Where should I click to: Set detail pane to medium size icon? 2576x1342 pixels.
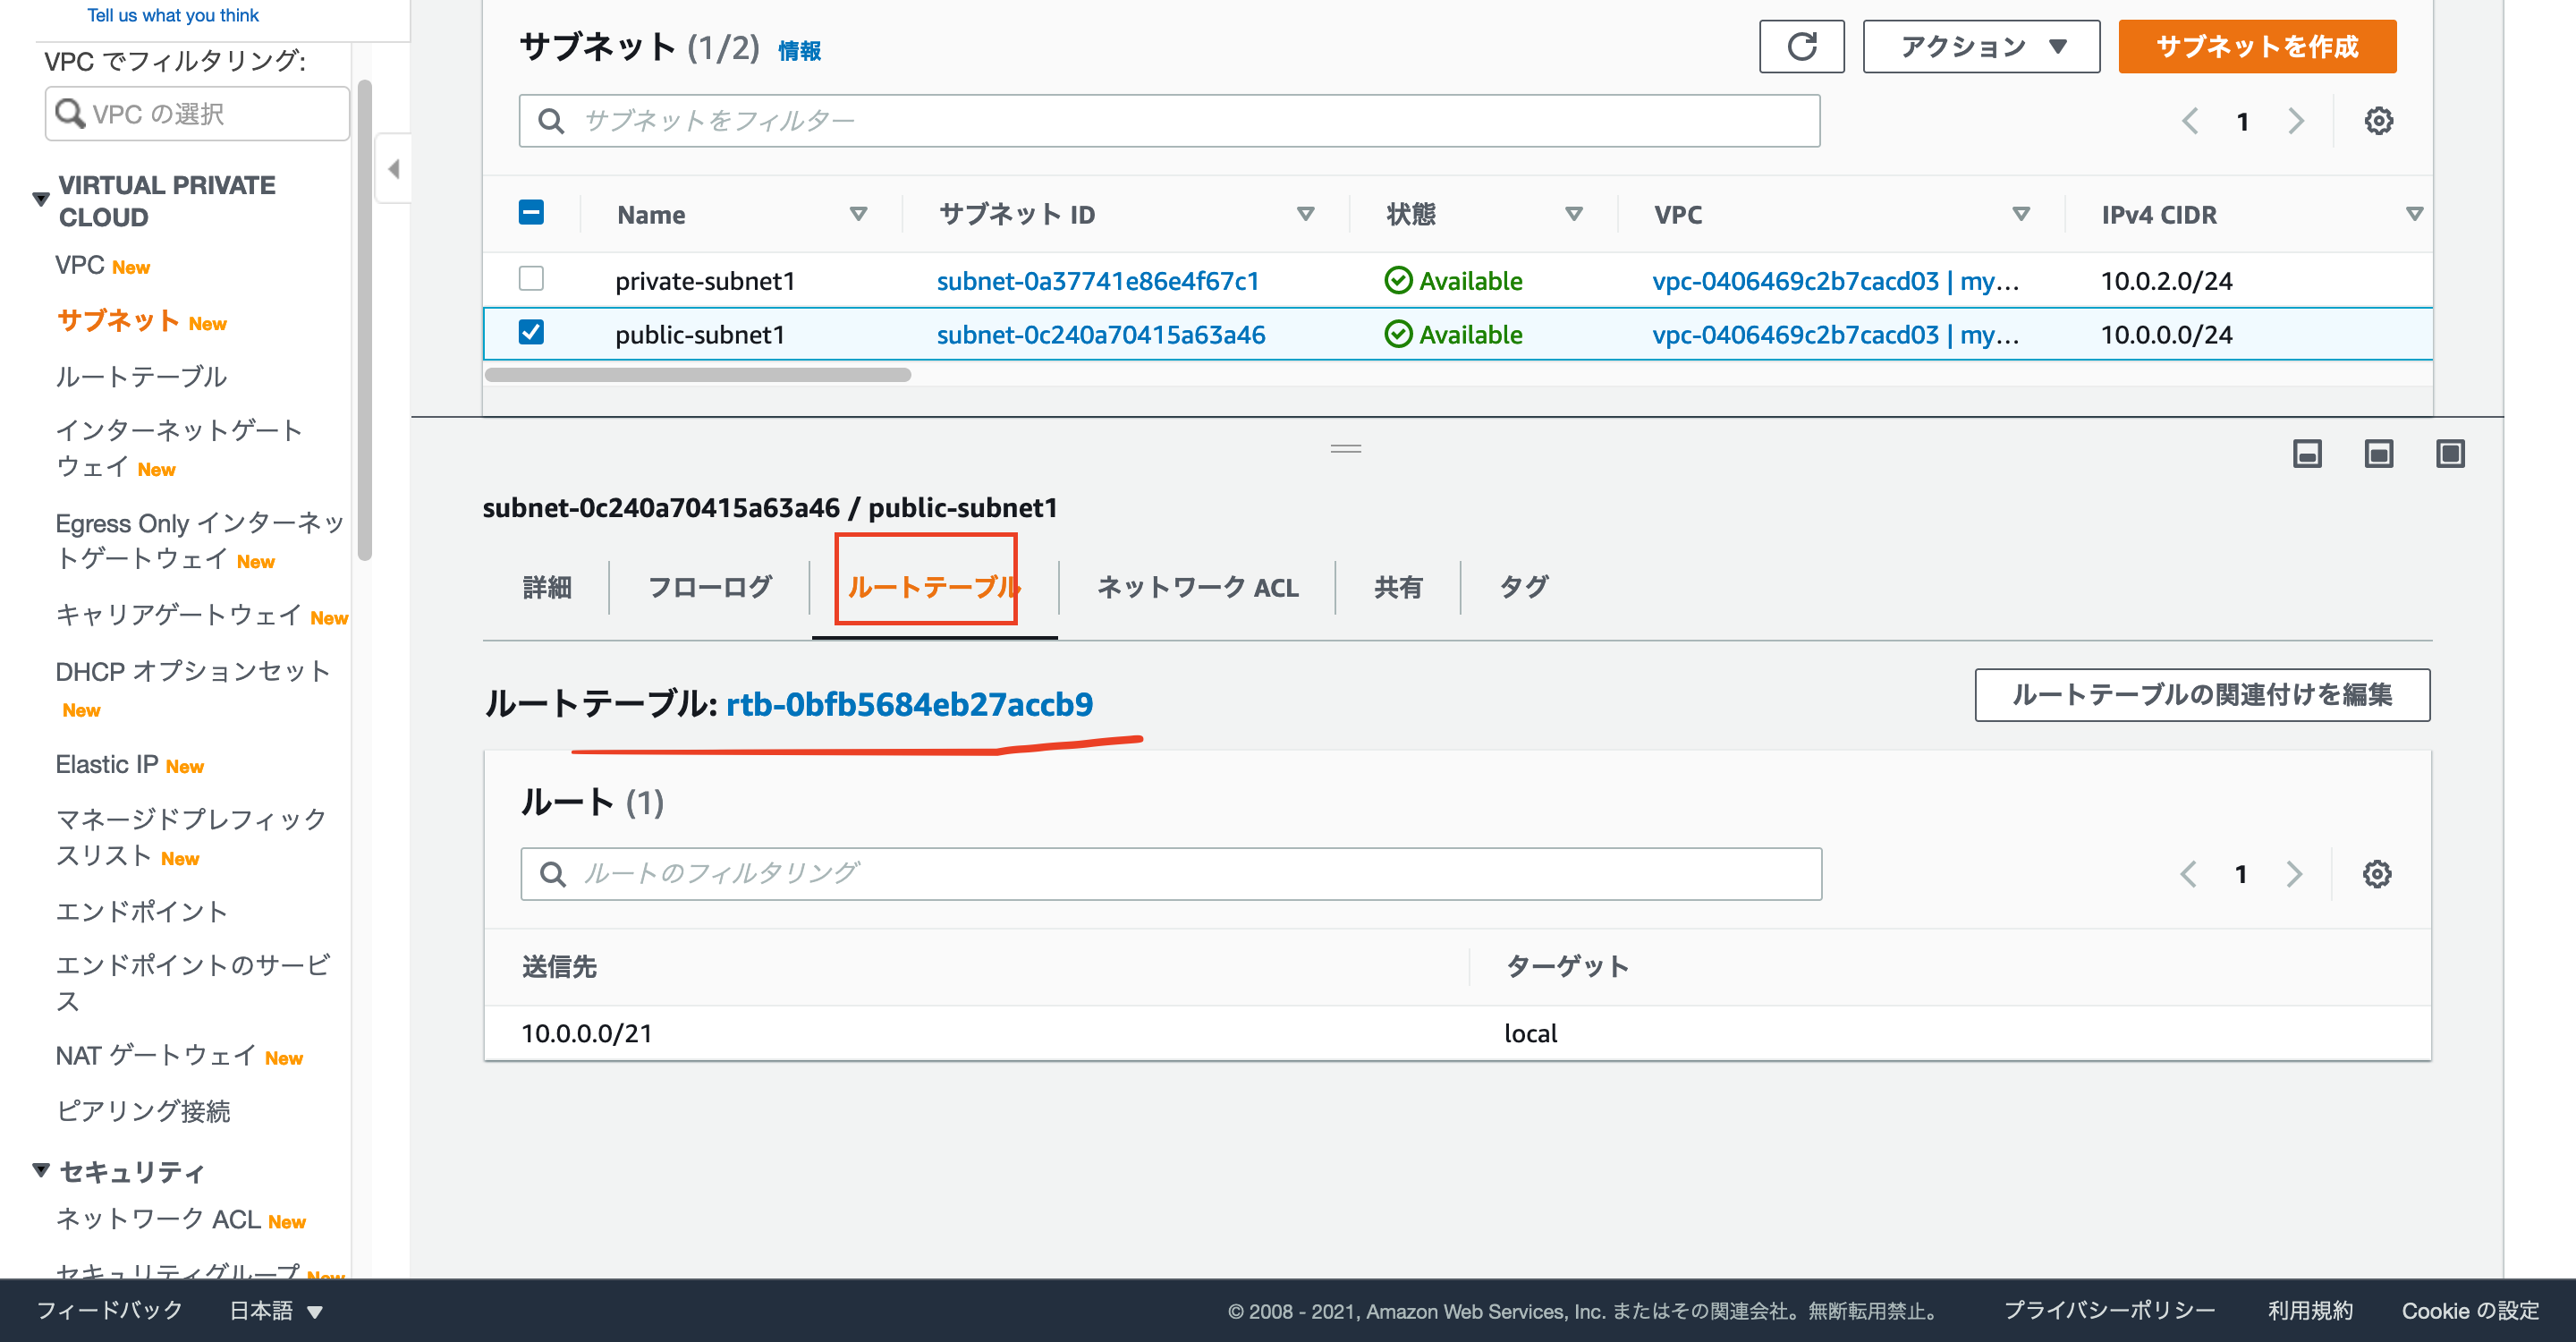coord(2378,454)
